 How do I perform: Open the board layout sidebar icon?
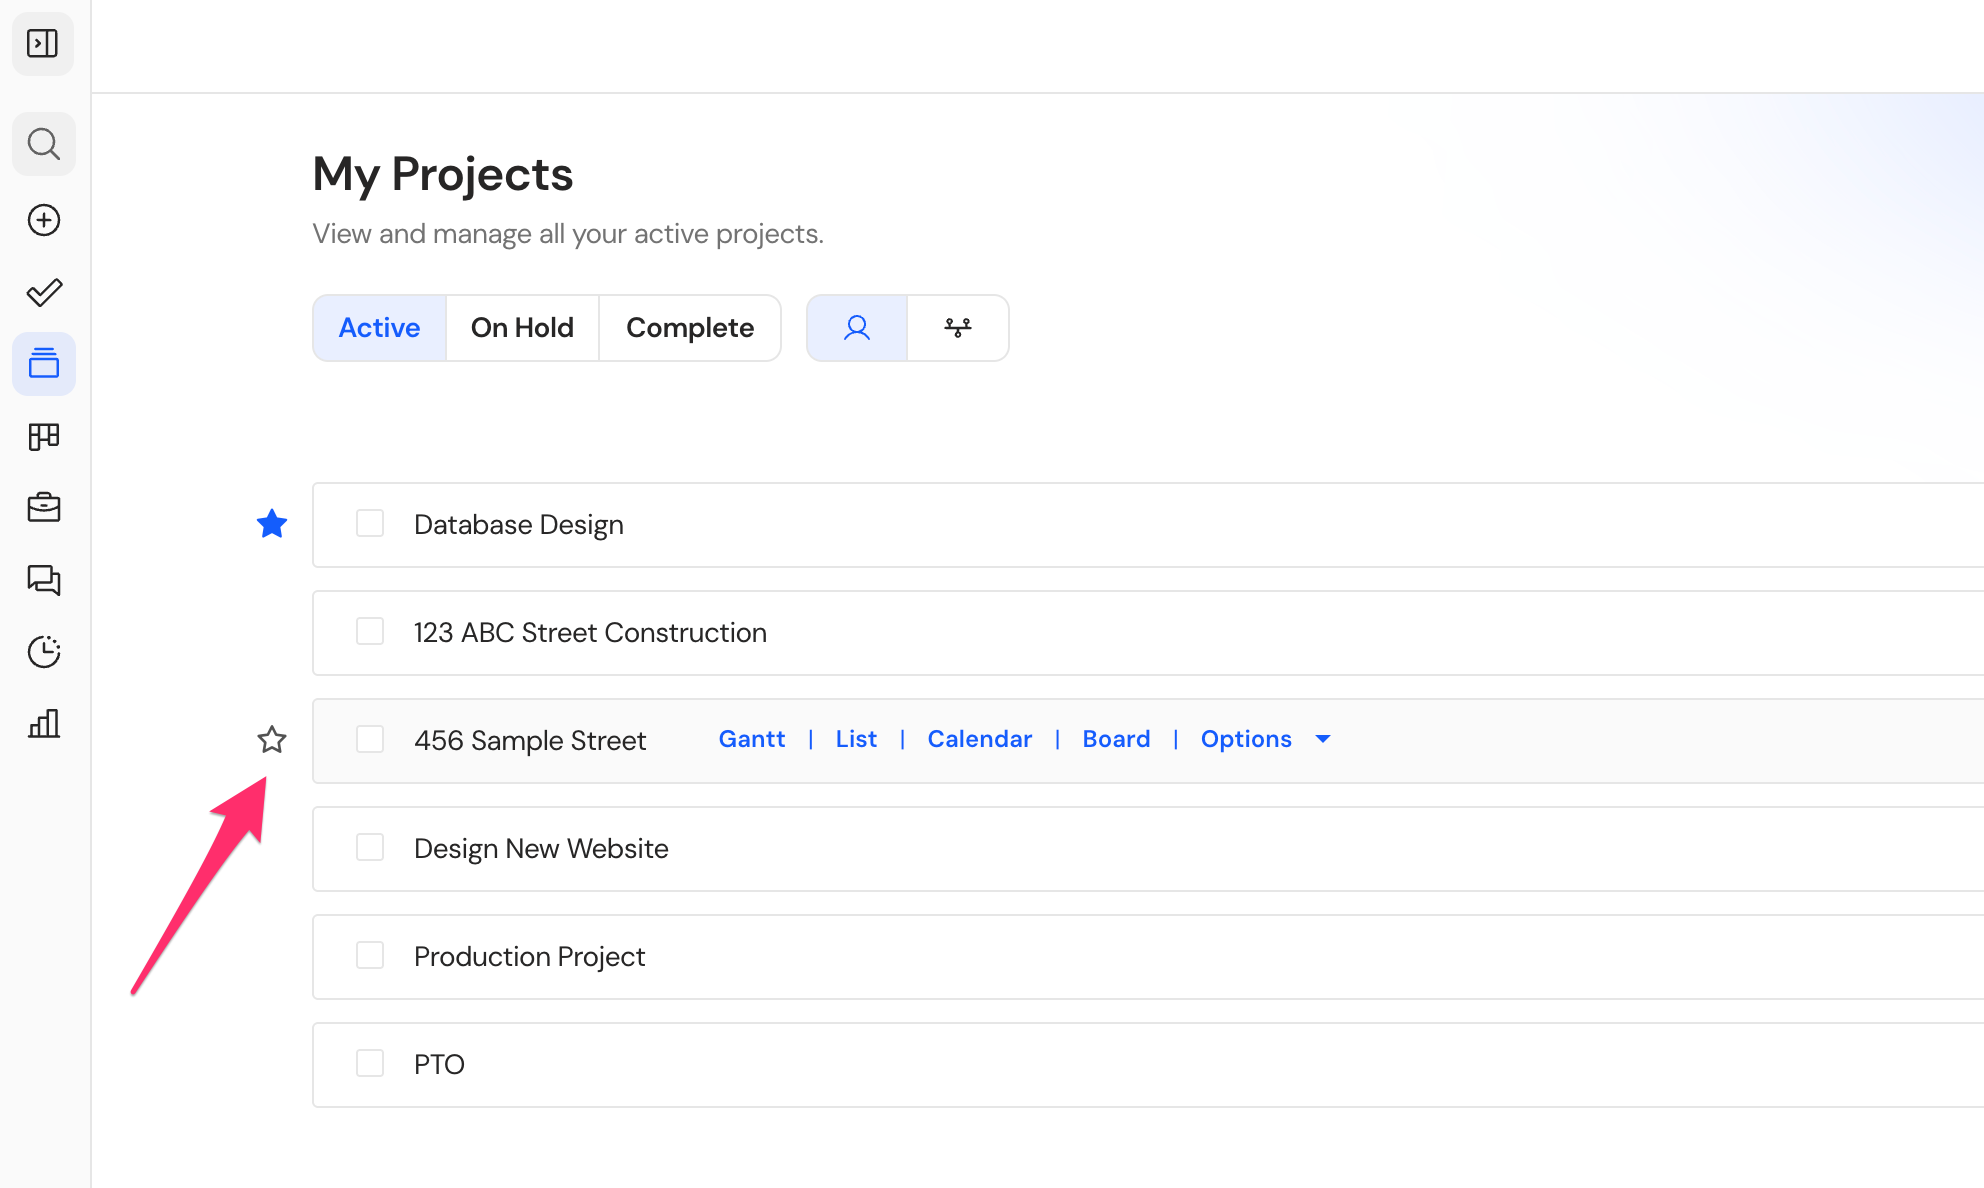pyautogui.click(x=44, y=436)
